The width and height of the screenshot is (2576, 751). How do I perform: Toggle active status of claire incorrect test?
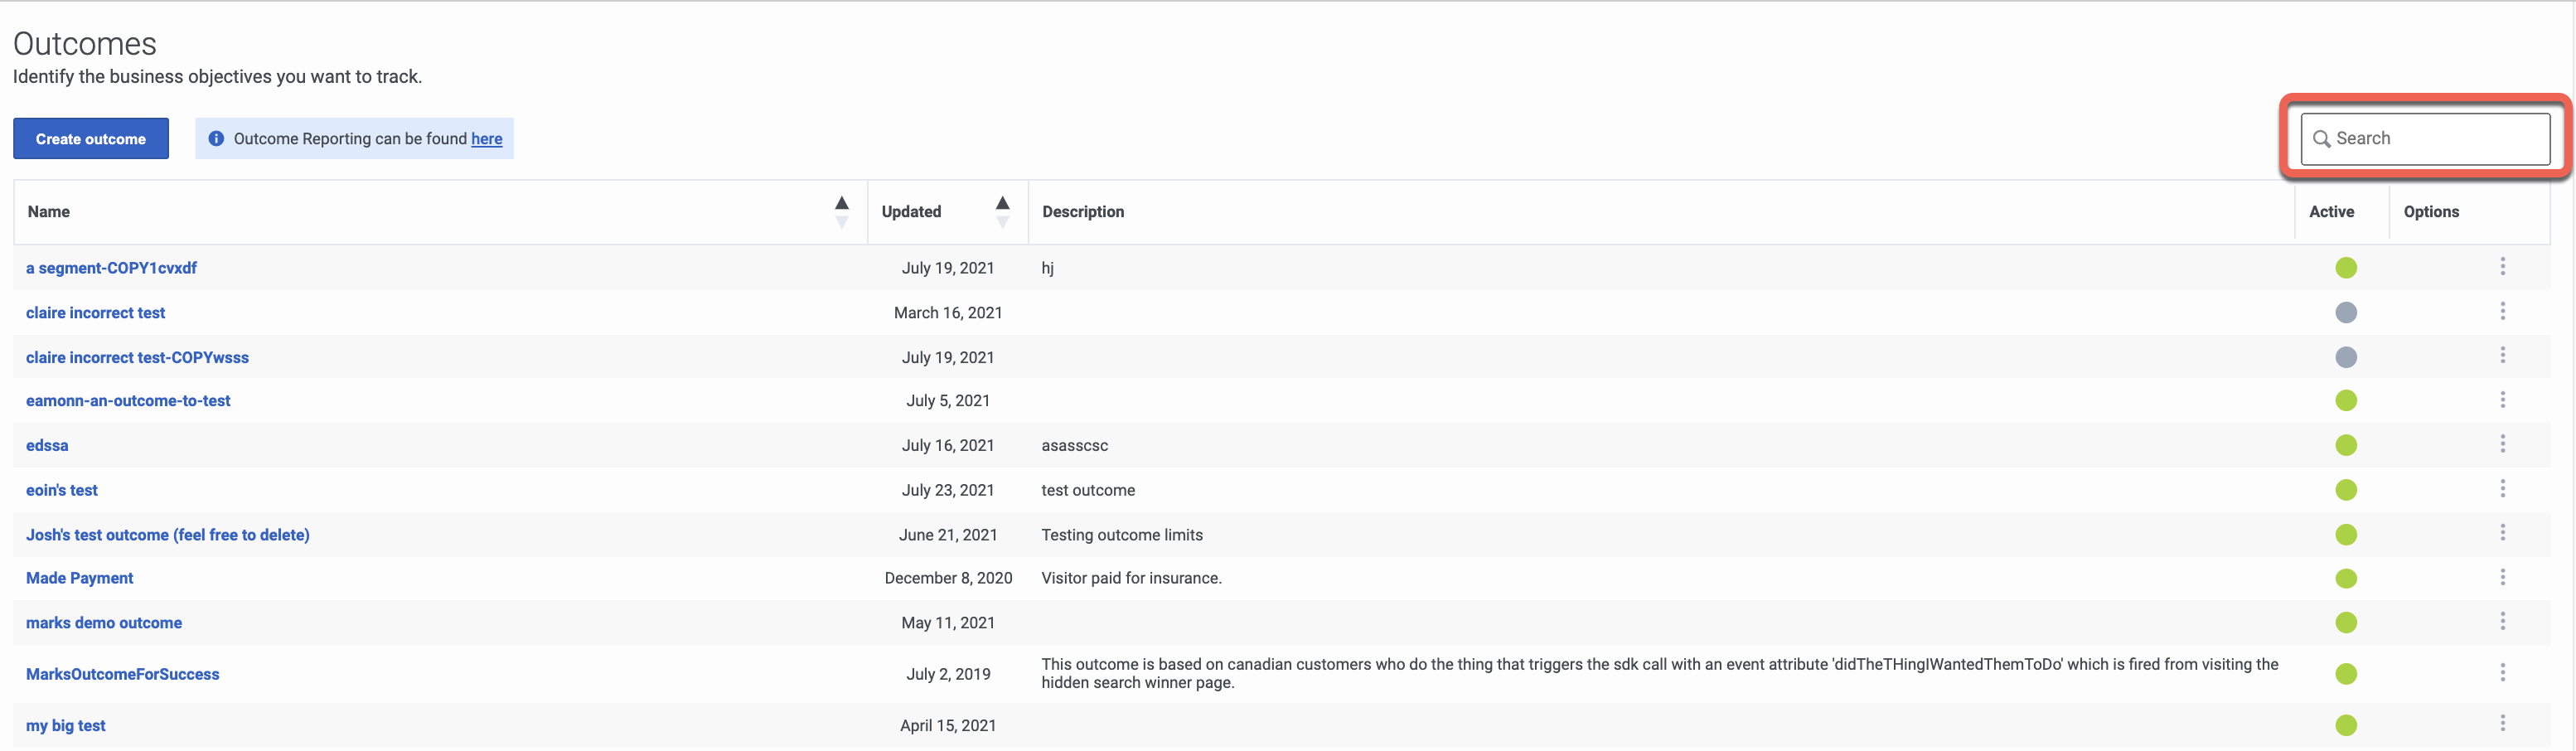pyautogui.click(x=2346, y=313)
